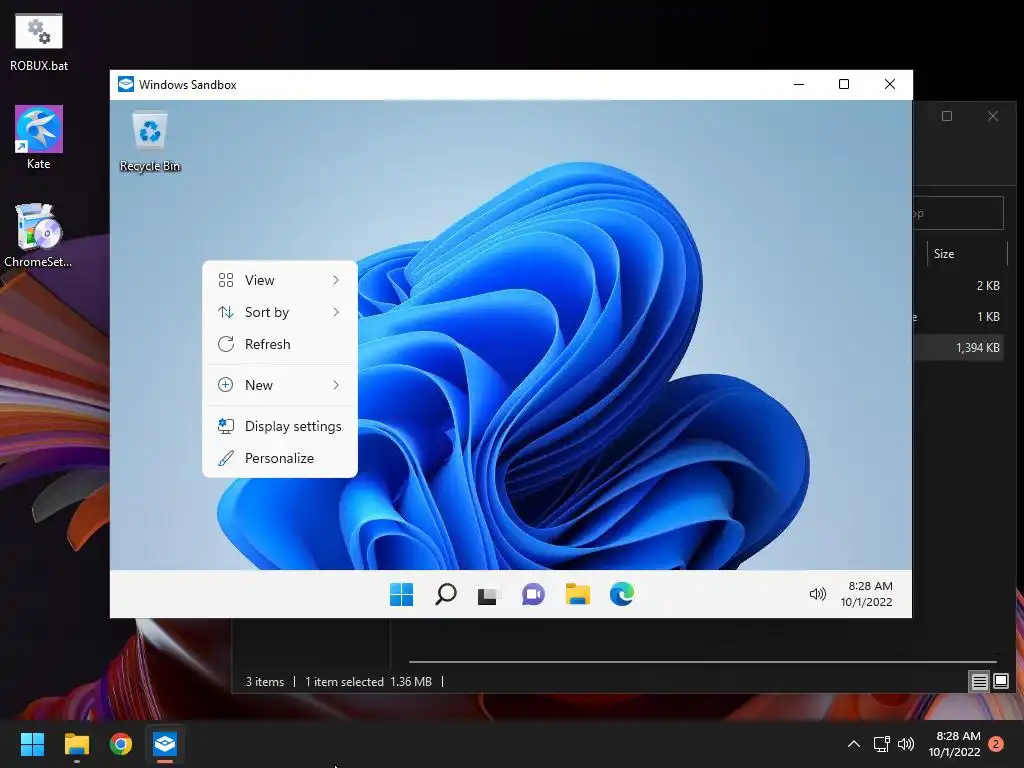Click '1 item selected 1.36 MB' status text

pyautogui.click(x=368, y=682)
